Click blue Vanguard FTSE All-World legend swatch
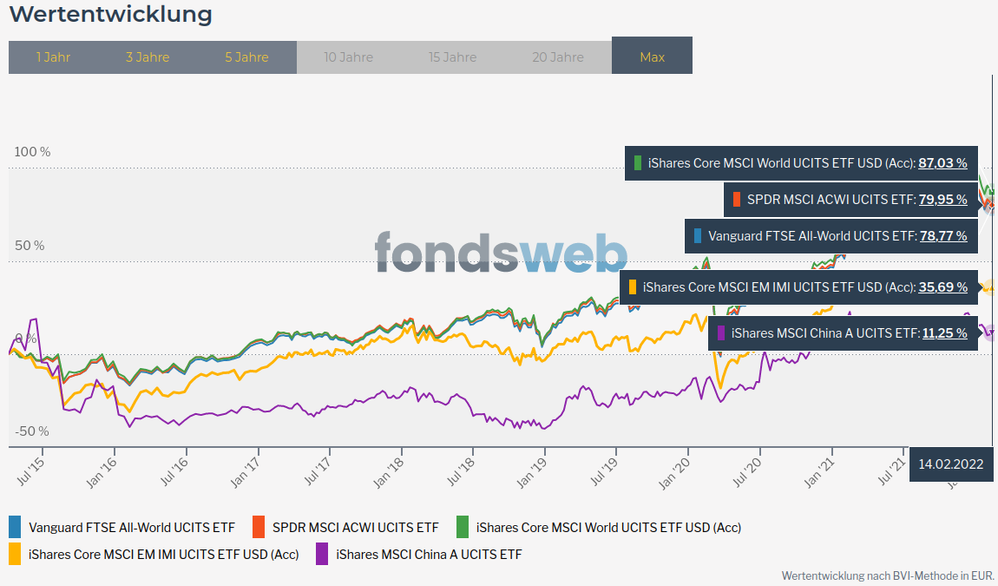 (15, 527)
